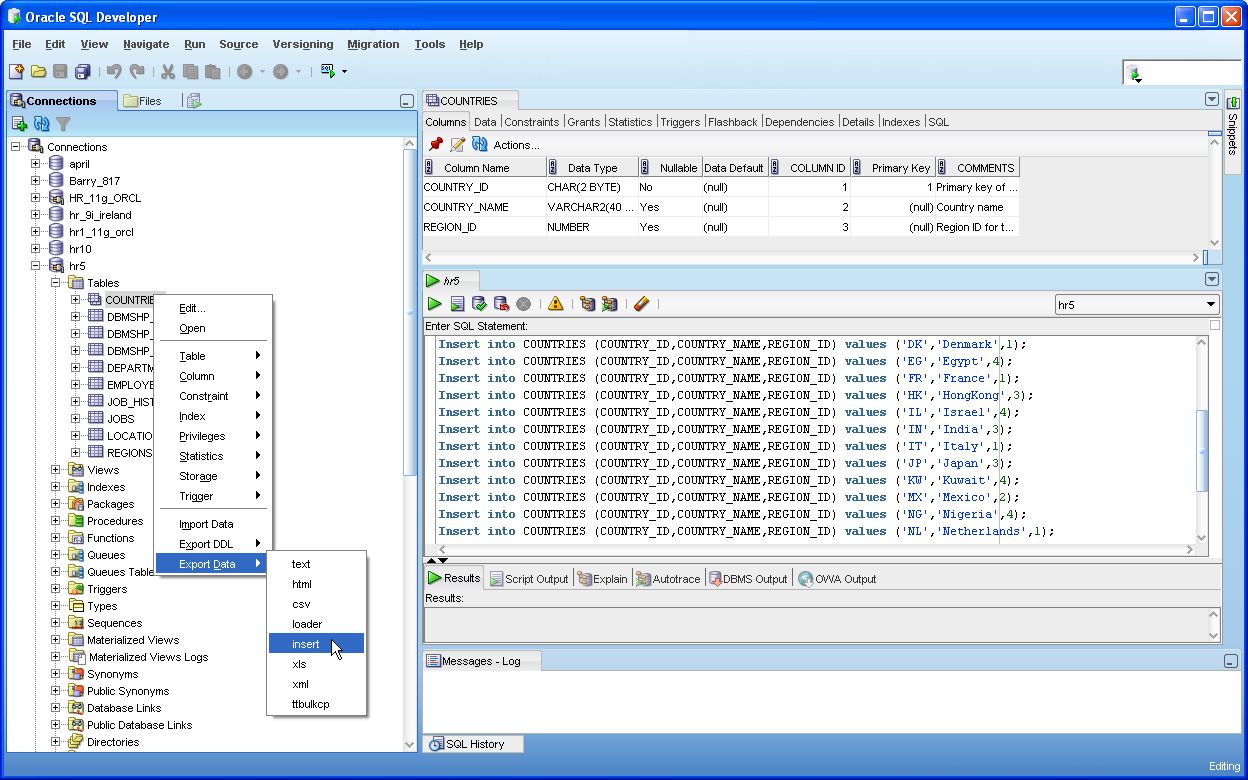Refresh the Connections list
1248x780 pixels.
click(40, 123)
